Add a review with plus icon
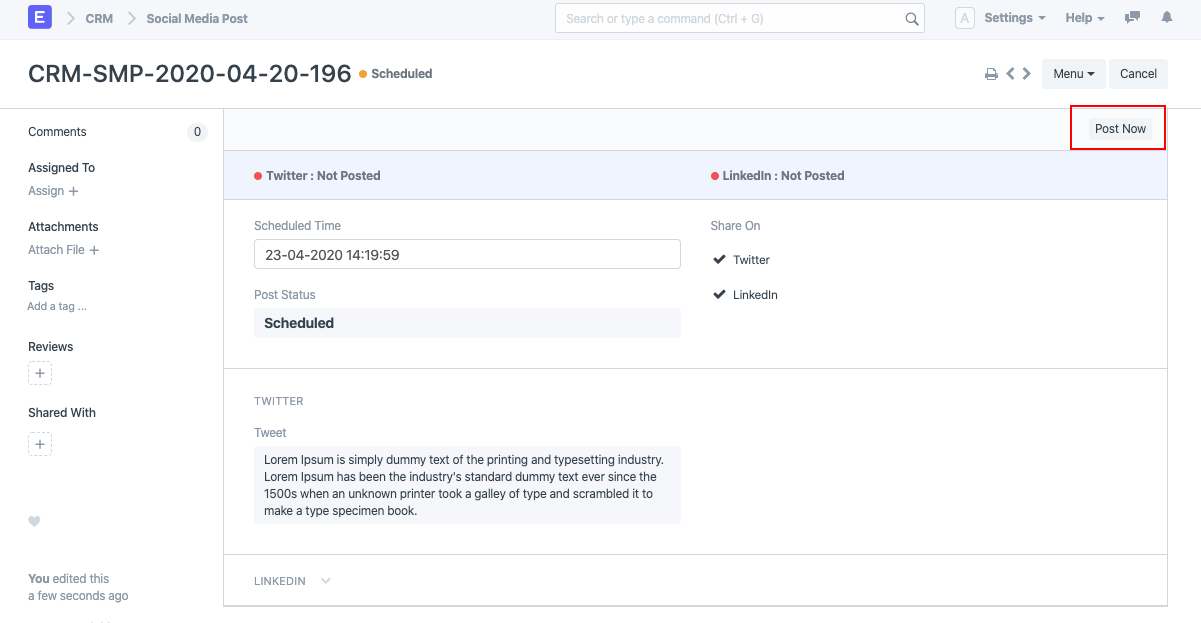 coord(40,374)
